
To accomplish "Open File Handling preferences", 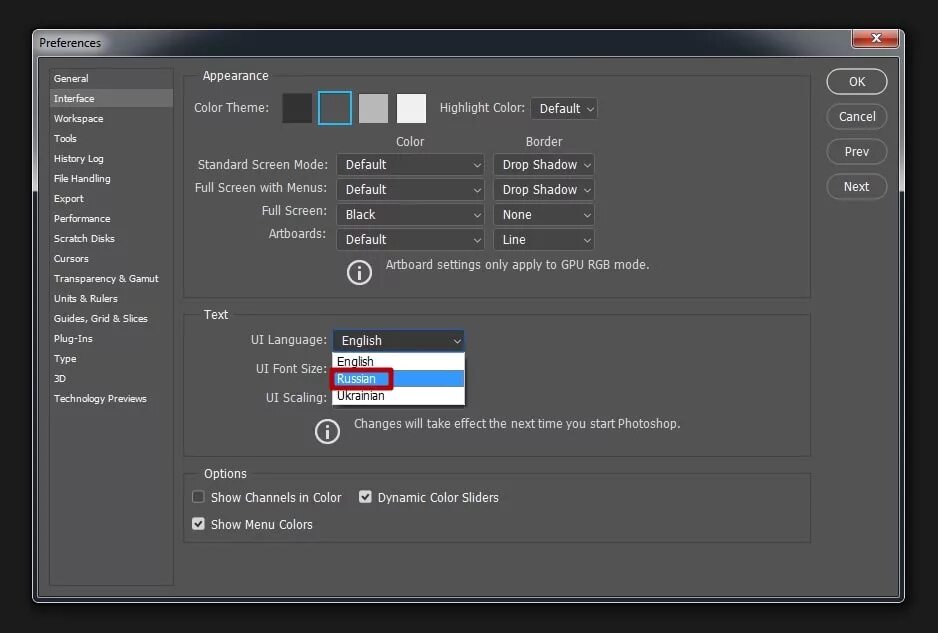I will tap(112, 179).
